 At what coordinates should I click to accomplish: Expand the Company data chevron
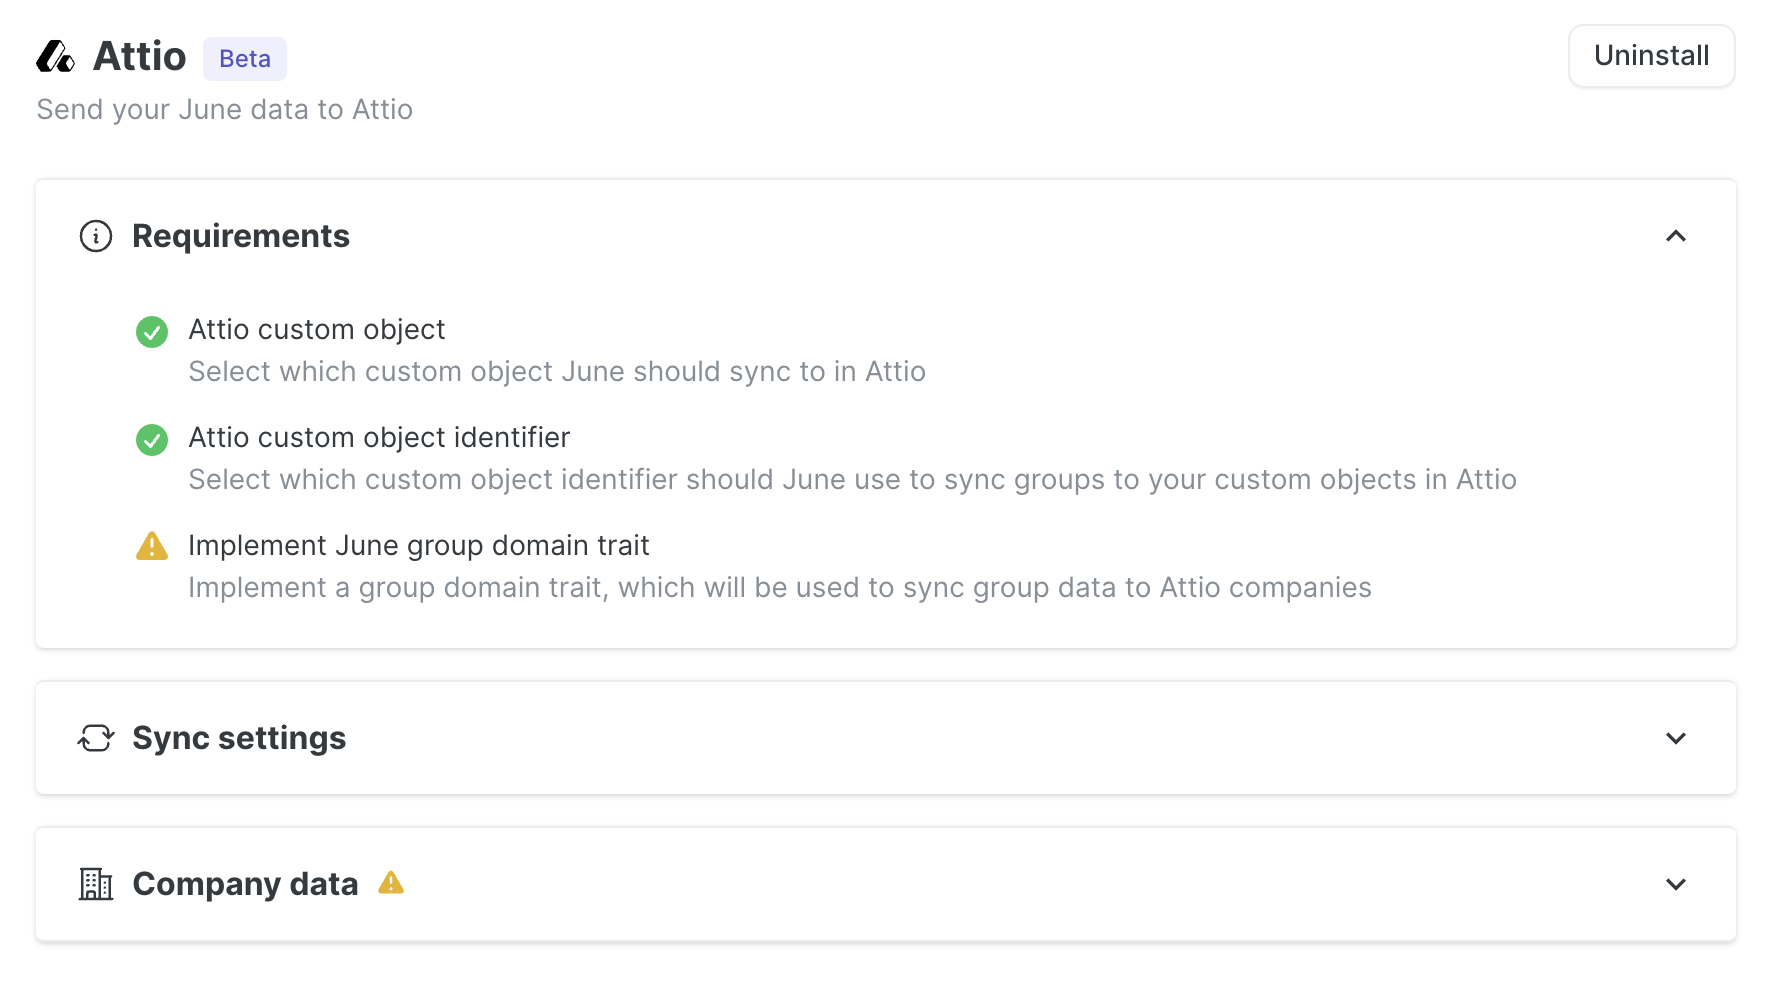[1676, 884]
